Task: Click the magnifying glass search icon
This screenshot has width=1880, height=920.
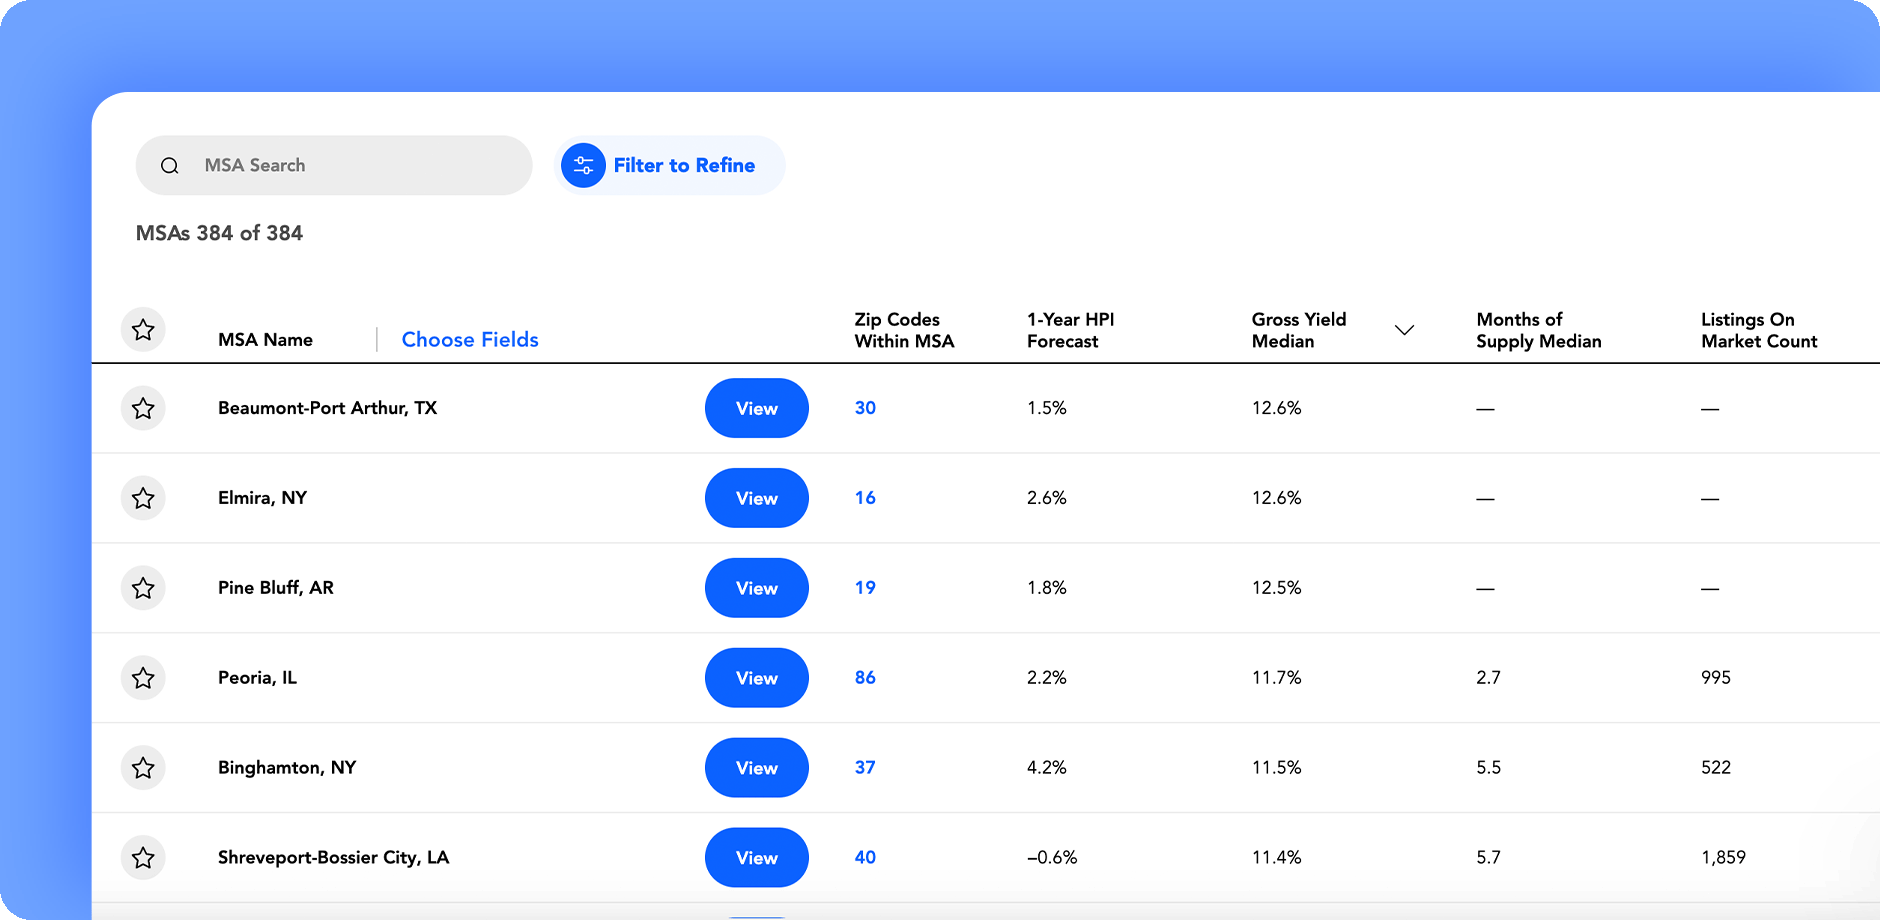Action: point(170,165)
